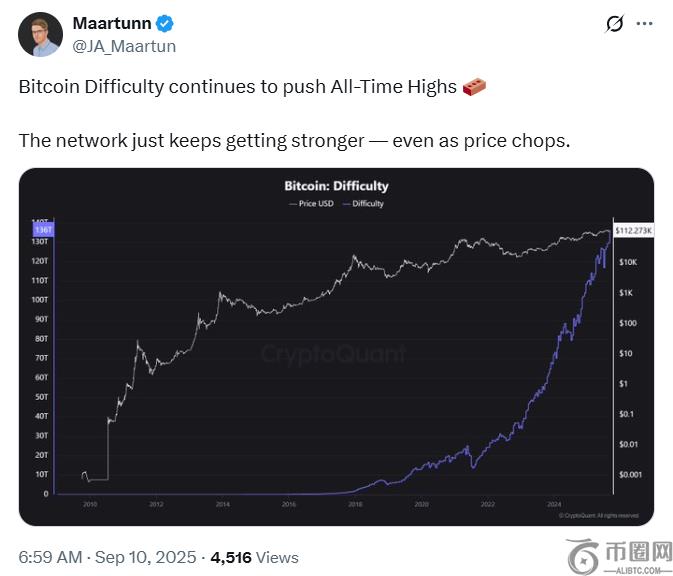This screenshot has height=576, width=673.
Task: Click the $112.273K current price label
Action: 634,231
